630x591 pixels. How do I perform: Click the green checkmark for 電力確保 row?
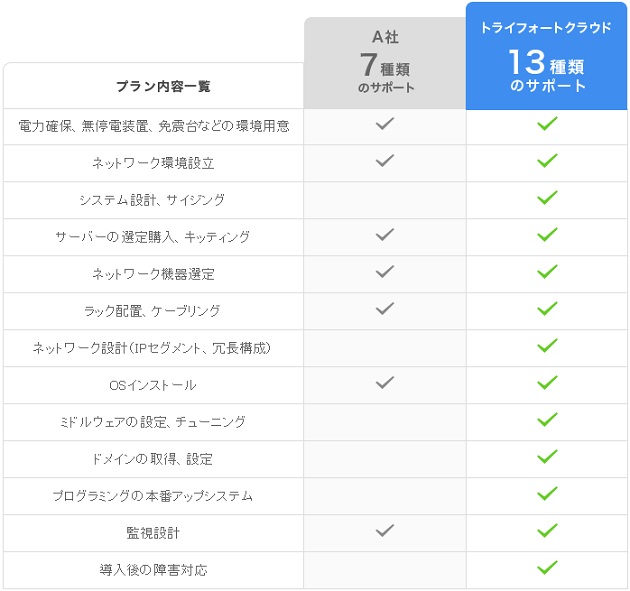pos(547,123)
